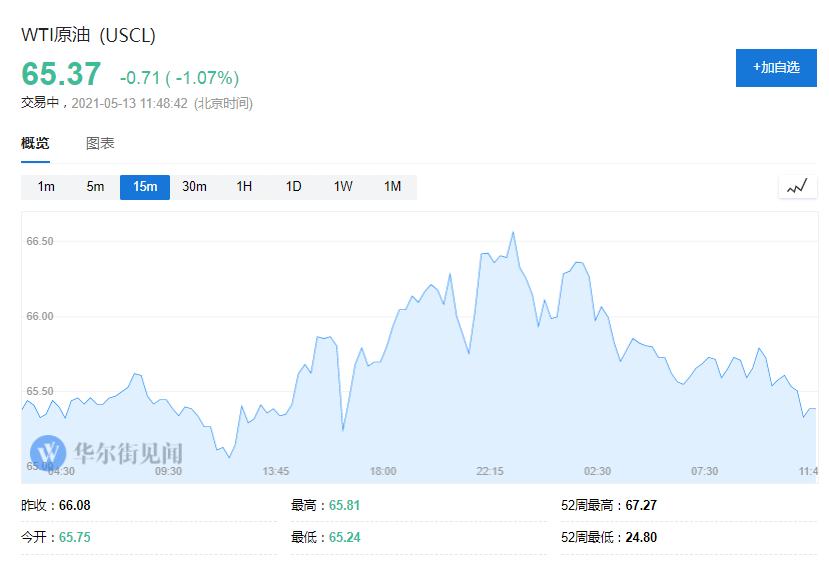Select the 5m interval button
829x569 pixels.
95,187
